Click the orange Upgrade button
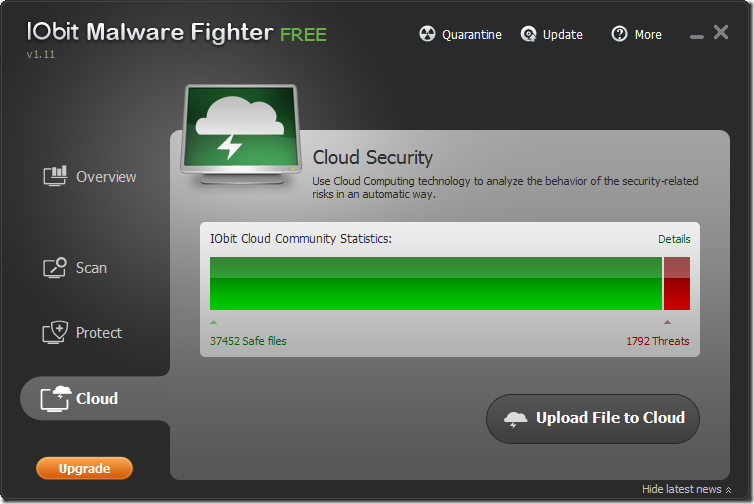Viewport: 754px width, 504px height. point(84,468)
